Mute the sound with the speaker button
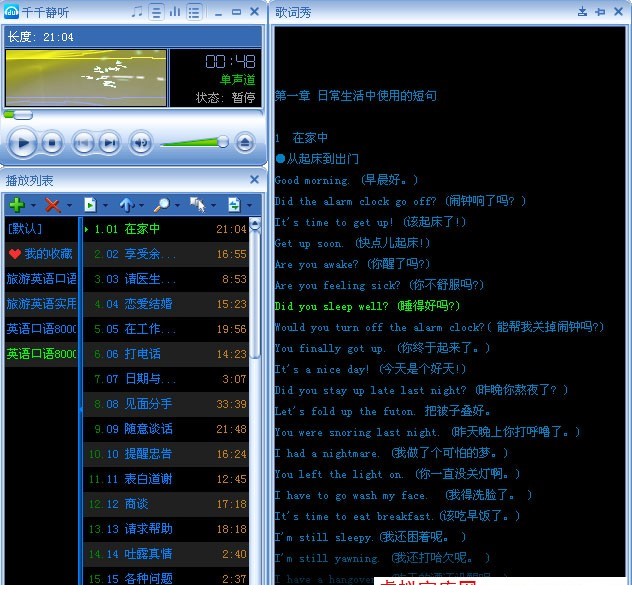632x608 pixels. pos(141,143)
